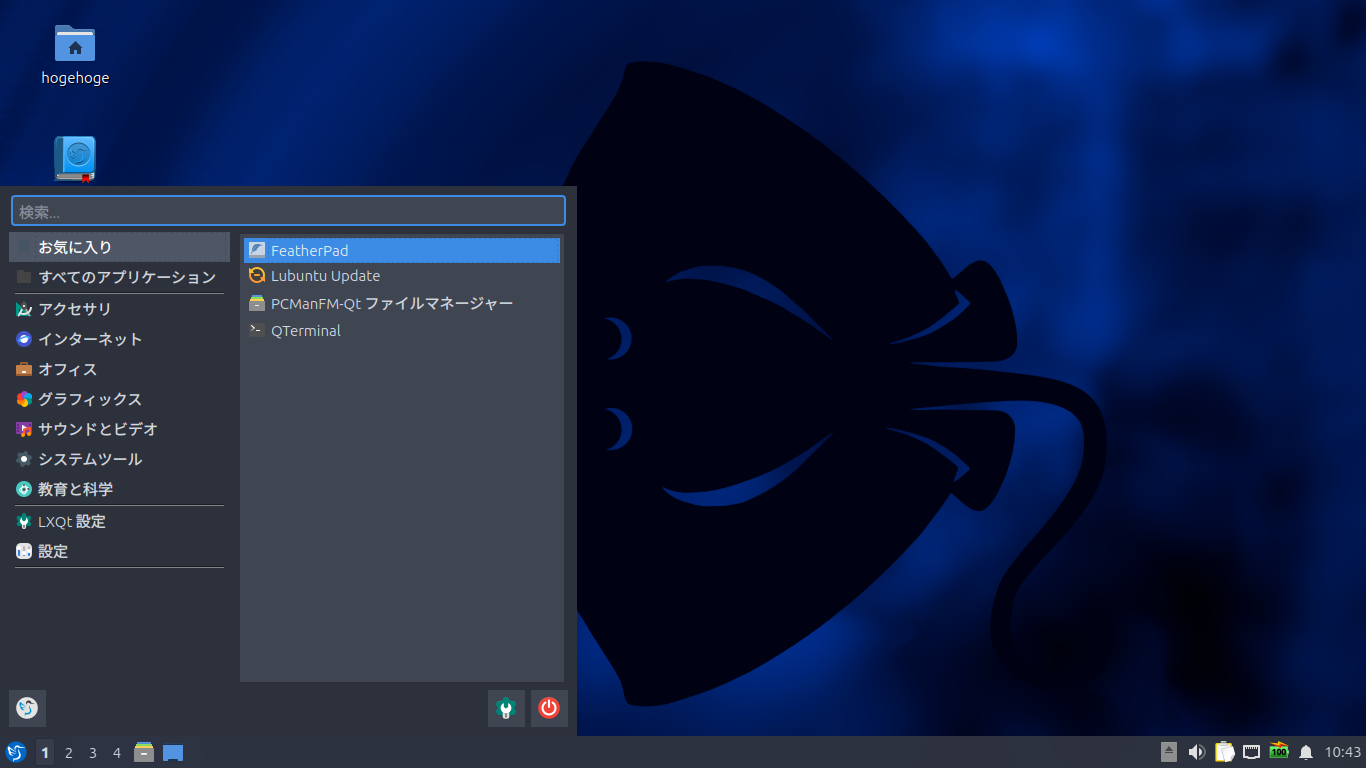Click the red power leave button
Image resolution: width=1366 pixels, height=768 pixels.
coord(549,708)
